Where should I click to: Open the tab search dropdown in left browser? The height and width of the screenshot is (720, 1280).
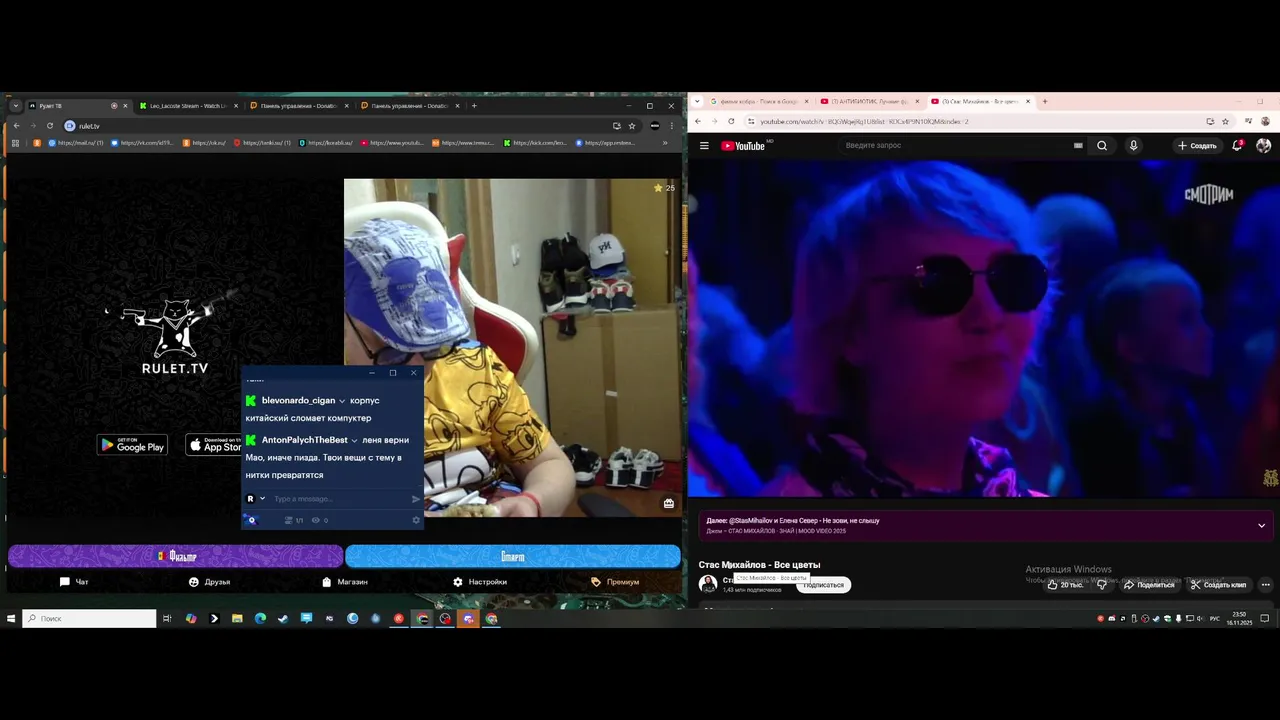(x=15, y=106)
